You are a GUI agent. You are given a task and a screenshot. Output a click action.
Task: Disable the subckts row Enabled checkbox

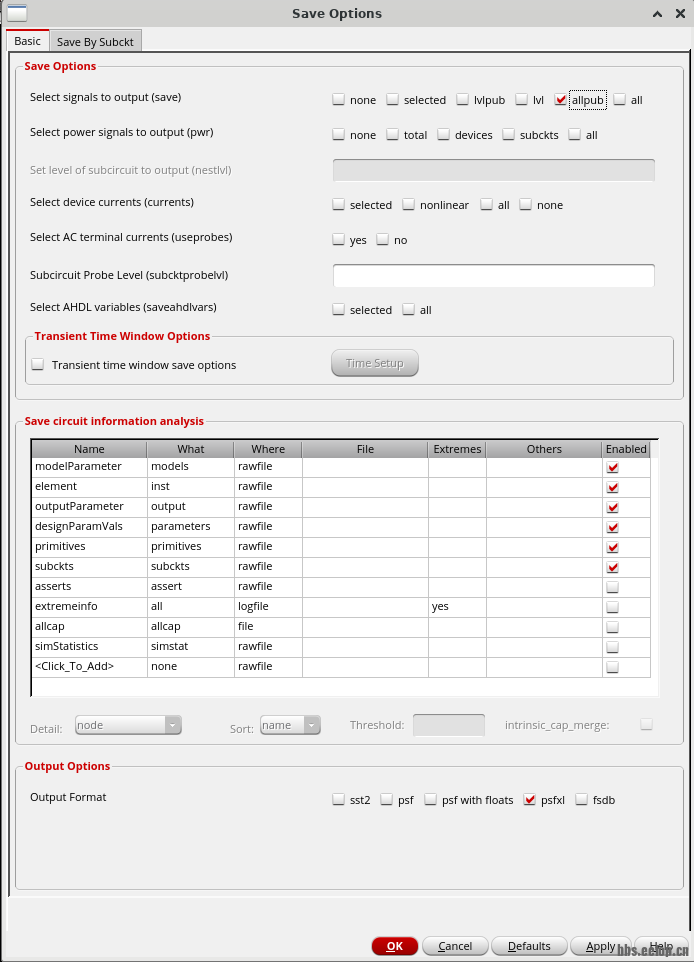612,567
